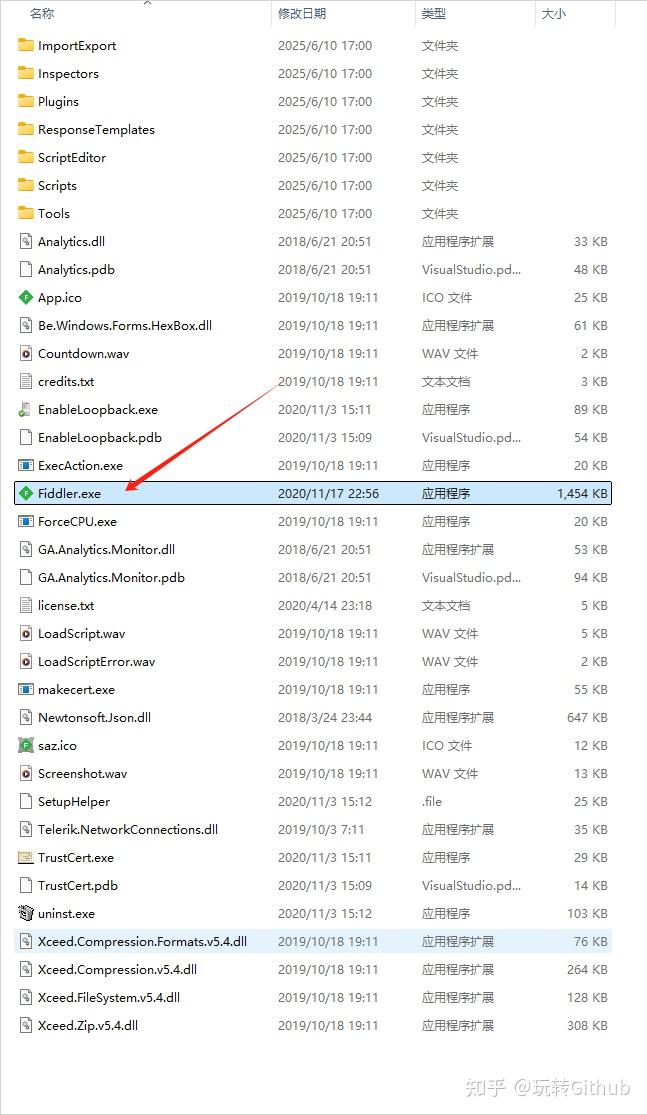Click the ResponseTemplates folder icon
The height and width of the screenshot is (1115, 647).
pyautogui.click(x=26, y=129)
